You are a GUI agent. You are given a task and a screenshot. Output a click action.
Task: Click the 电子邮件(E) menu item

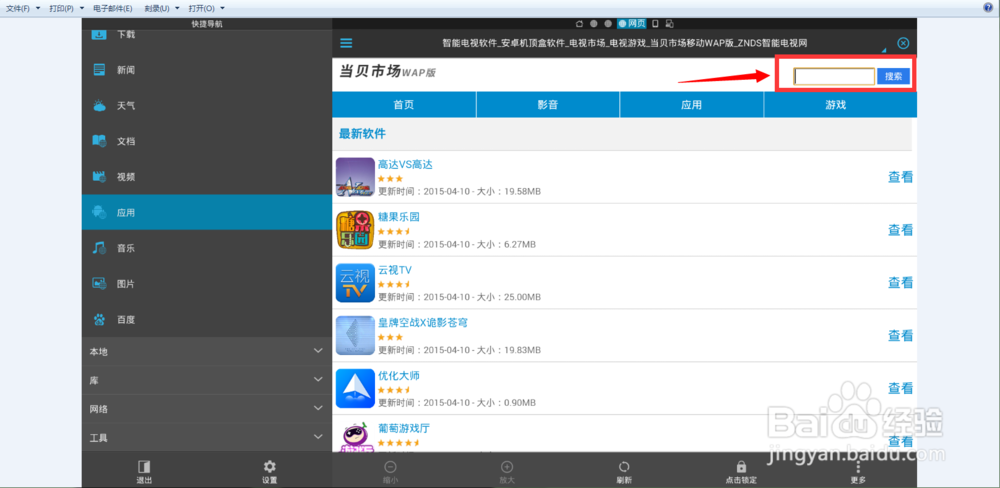[113, 8]
